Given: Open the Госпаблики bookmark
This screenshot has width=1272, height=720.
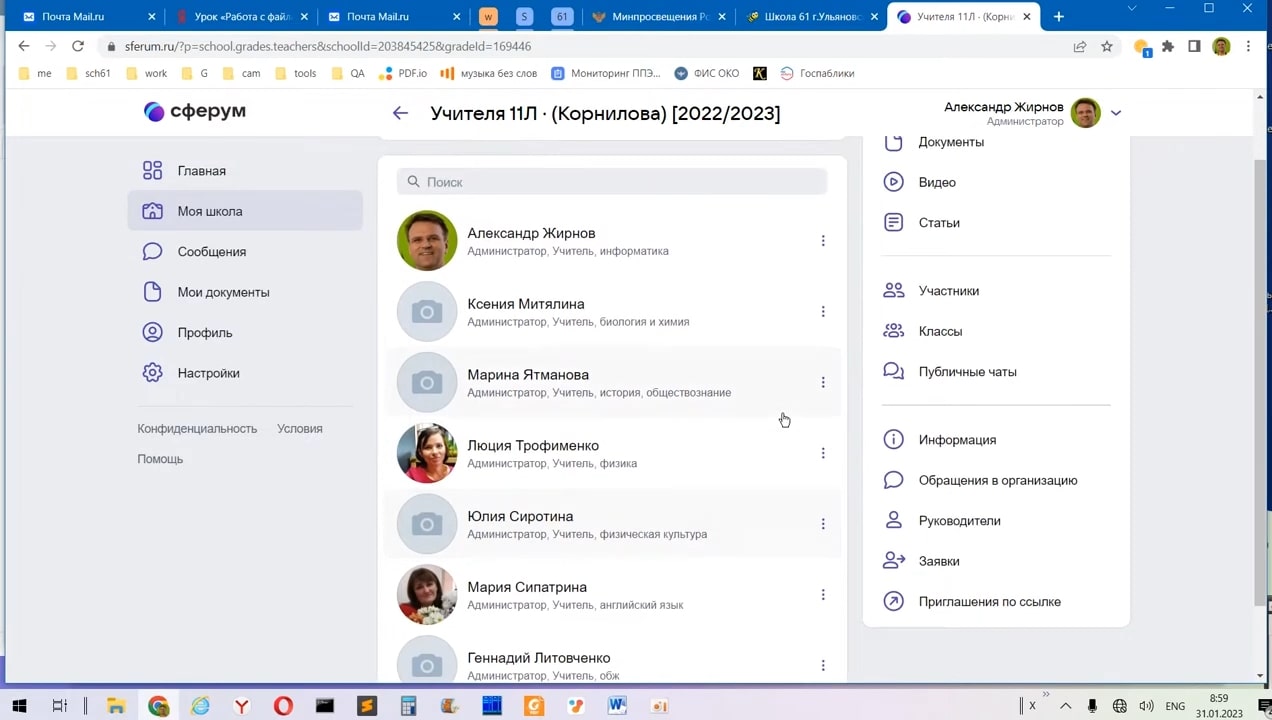Looking at the screenshot, I should (817, 73).
